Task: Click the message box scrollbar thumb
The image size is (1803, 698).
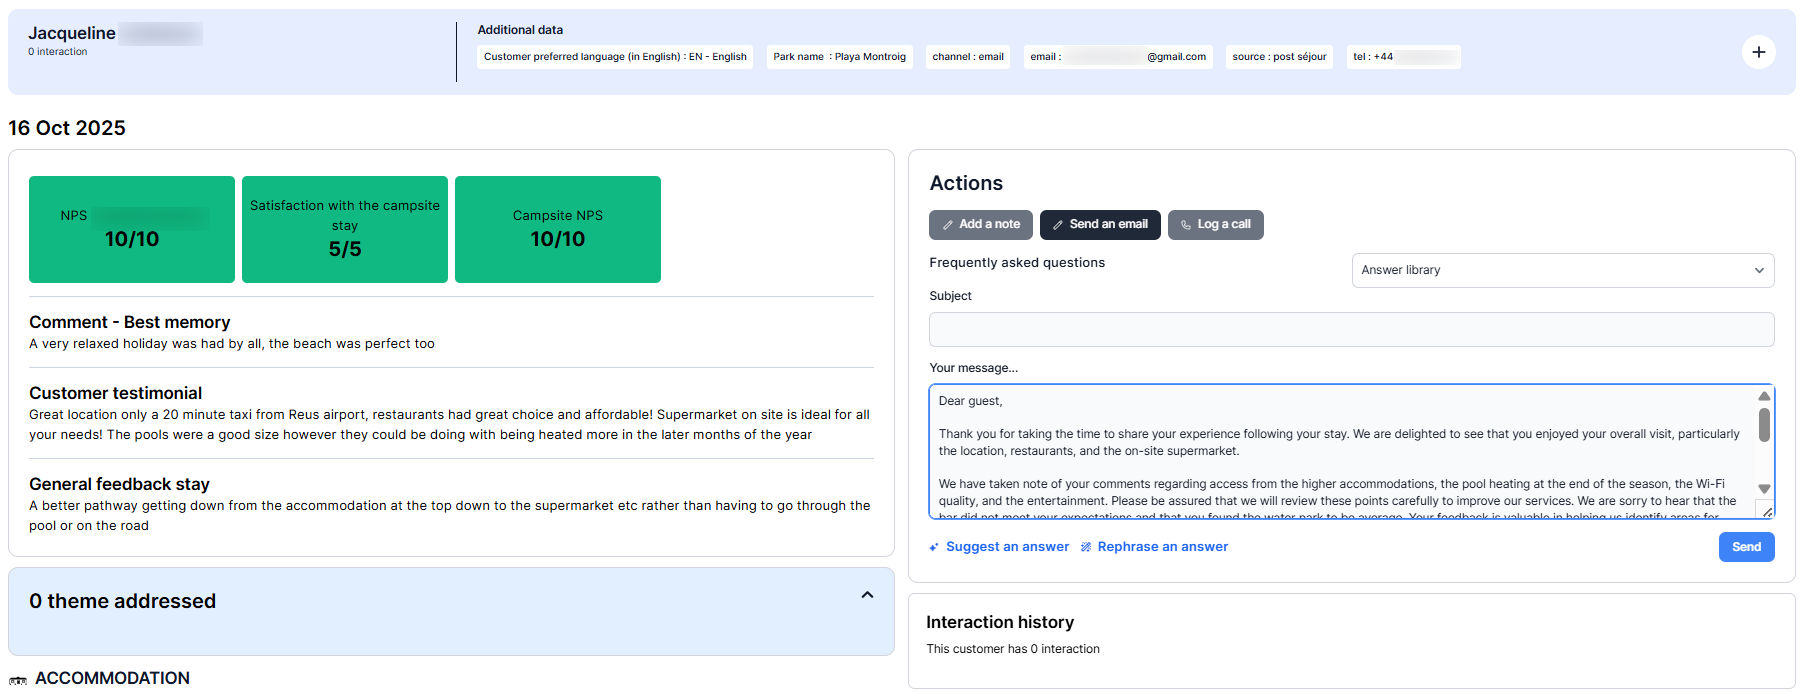Action: [1764, 424]
